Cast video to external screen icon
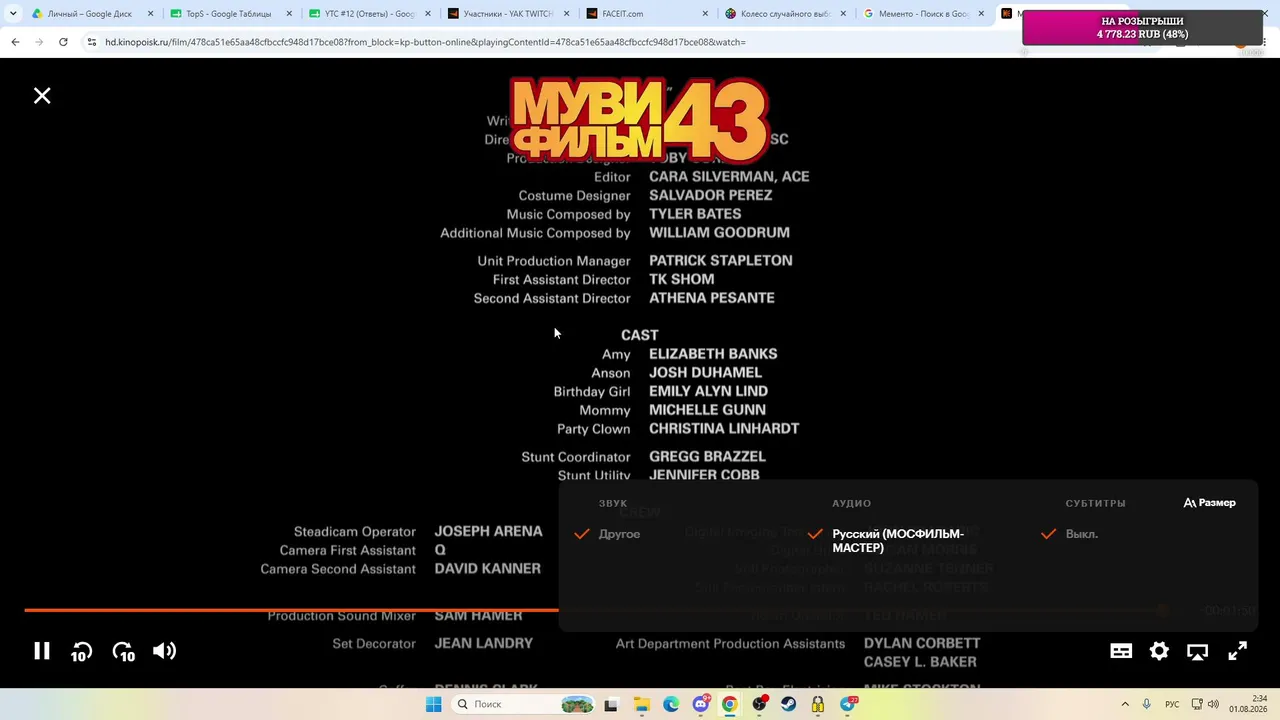Viewport: 1280px width, 720px height. point(1197,652)
